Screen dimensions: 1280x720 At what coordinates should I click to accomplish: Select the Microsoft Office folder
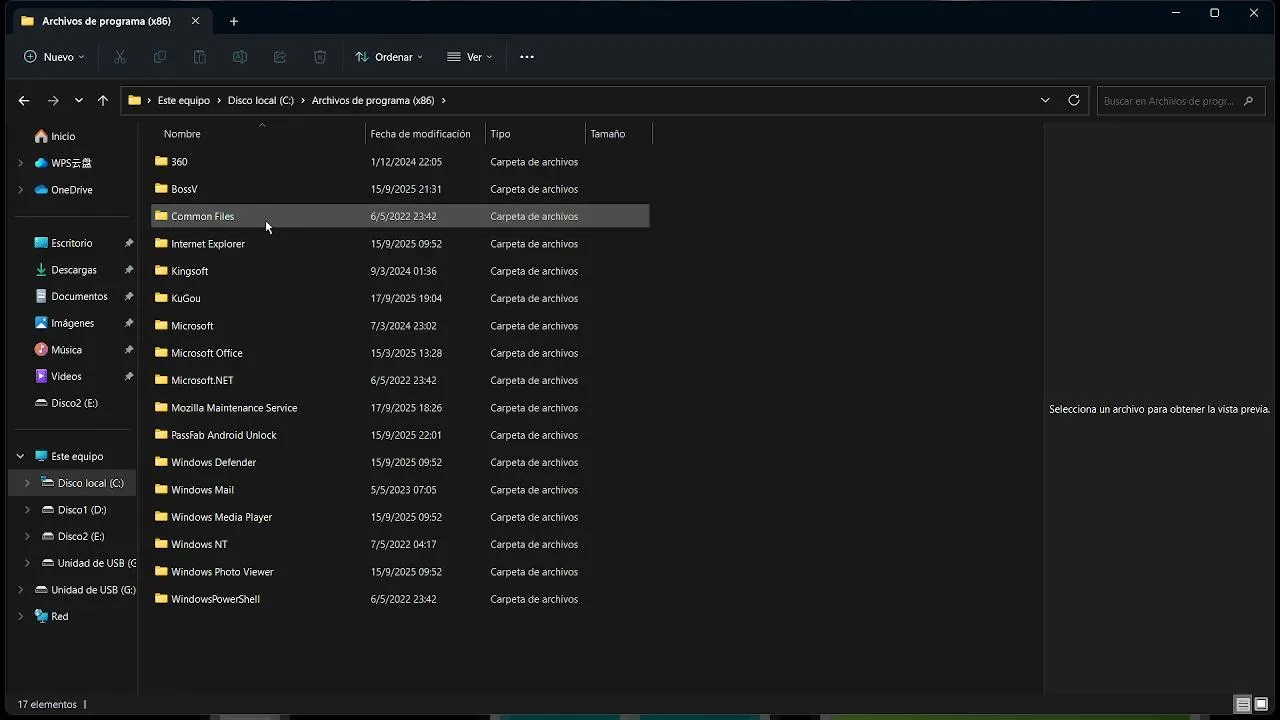400,353
